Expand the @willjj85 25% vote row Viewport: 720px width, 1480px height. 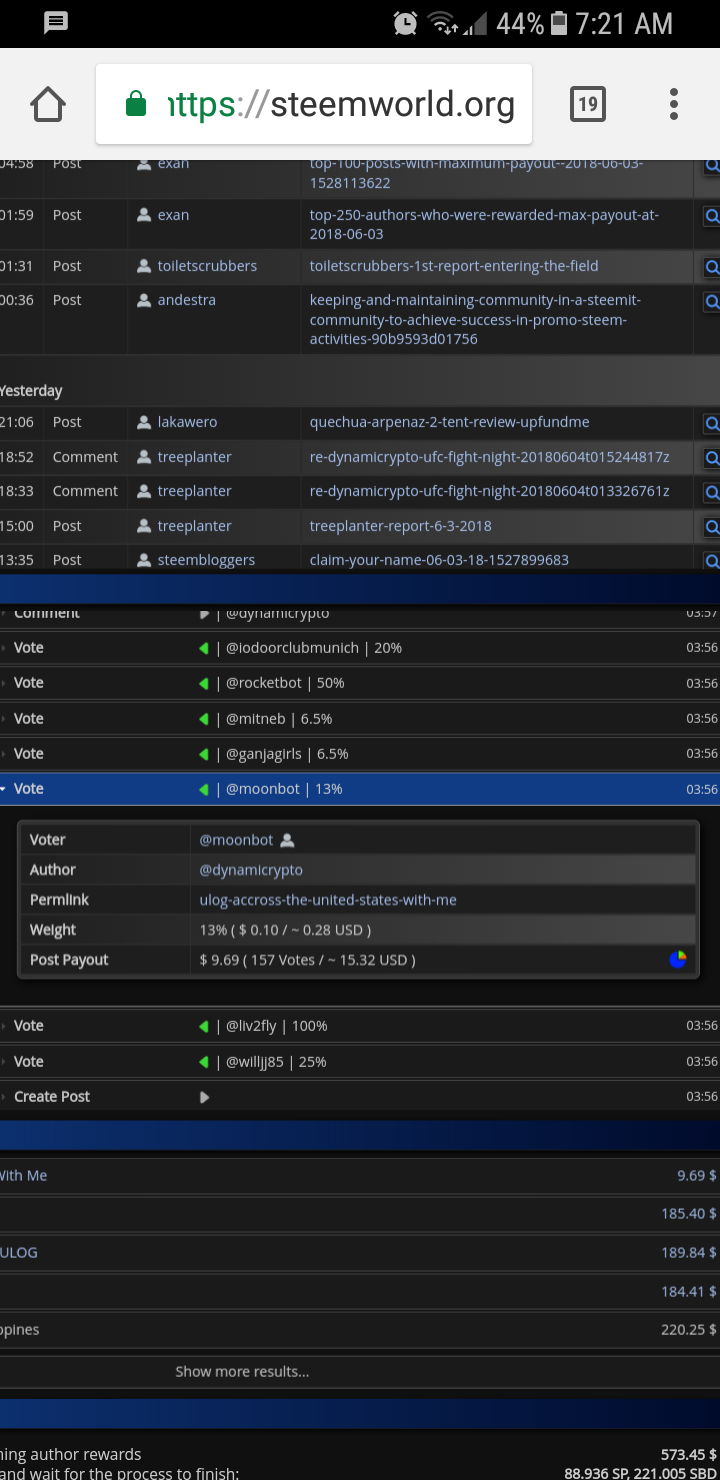click(x=360, y=1062)
